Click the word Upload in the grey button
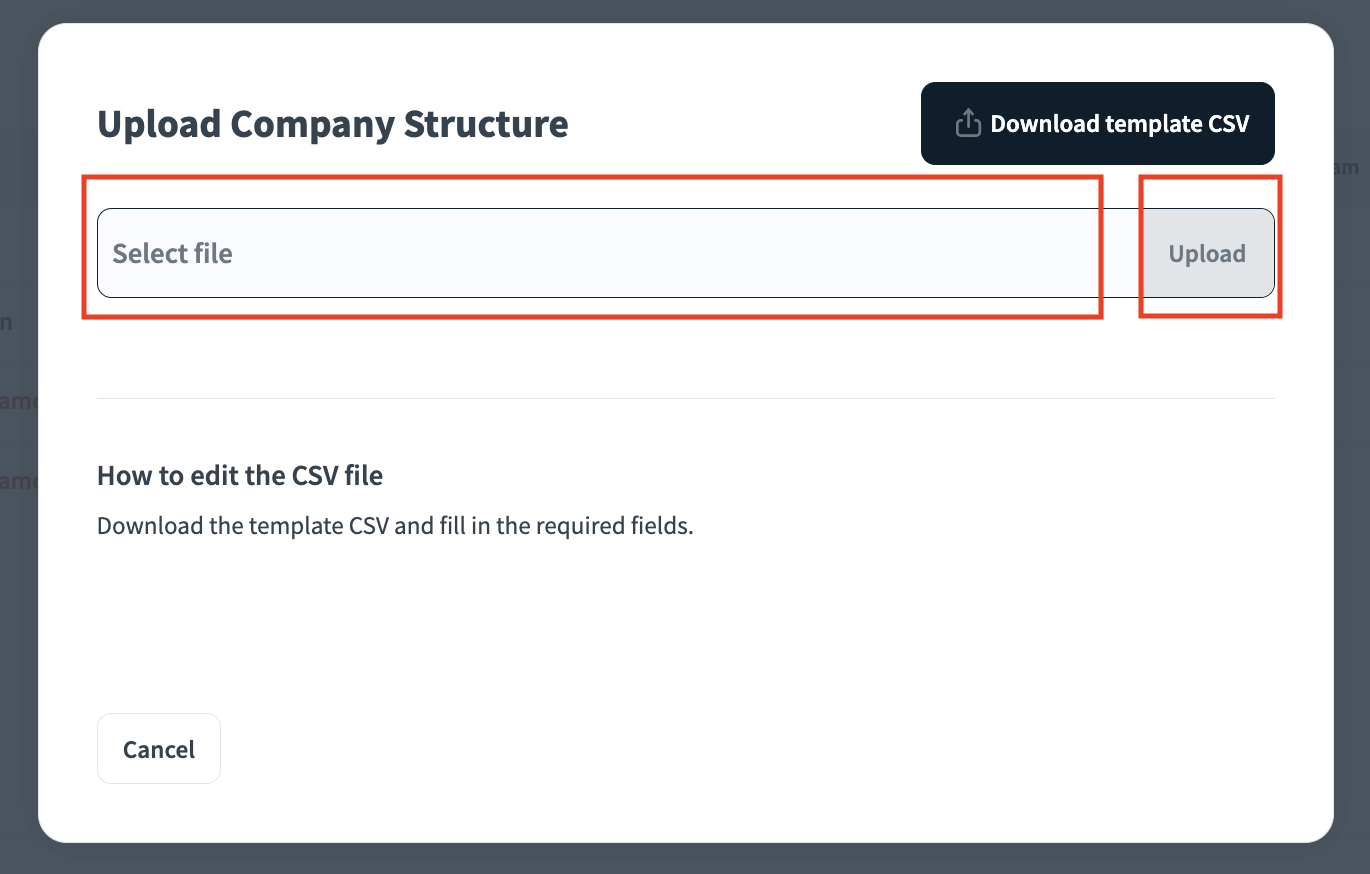Viewport: 1370px width, 874px height. click(1207, 254)
